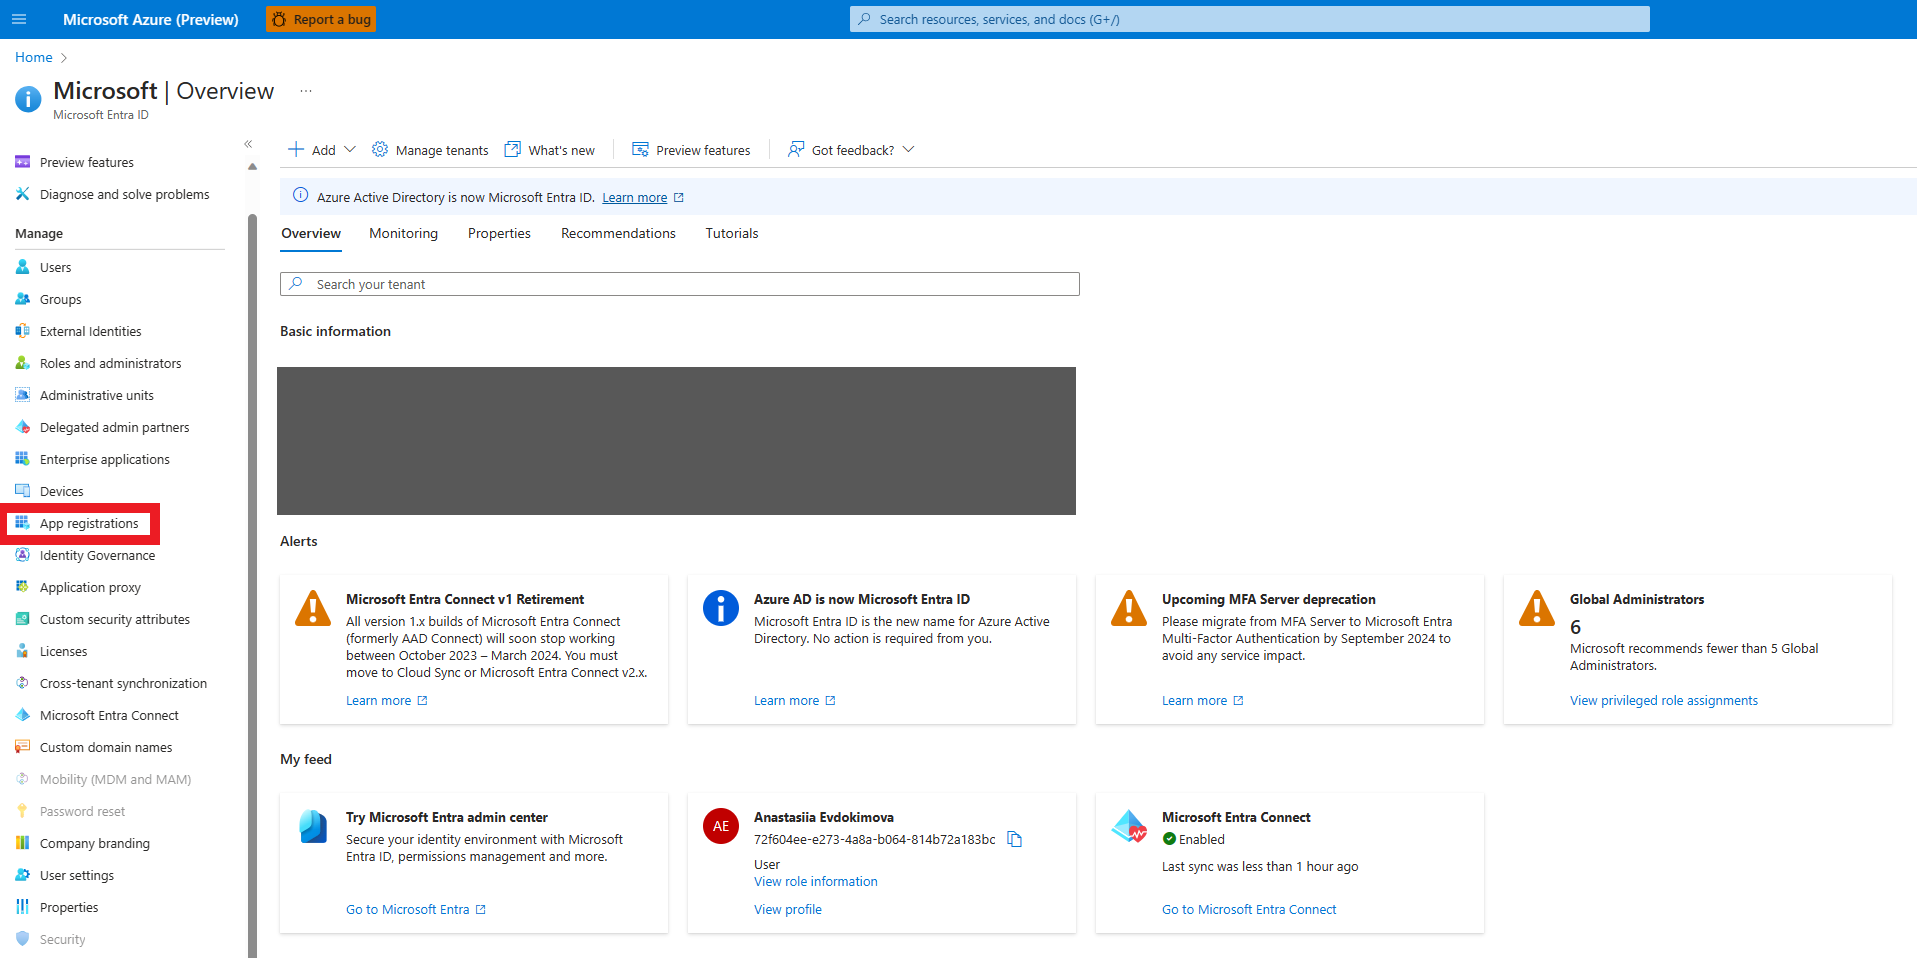Click the App registrations icon
1917x958 pixels.
click(22, 523)
